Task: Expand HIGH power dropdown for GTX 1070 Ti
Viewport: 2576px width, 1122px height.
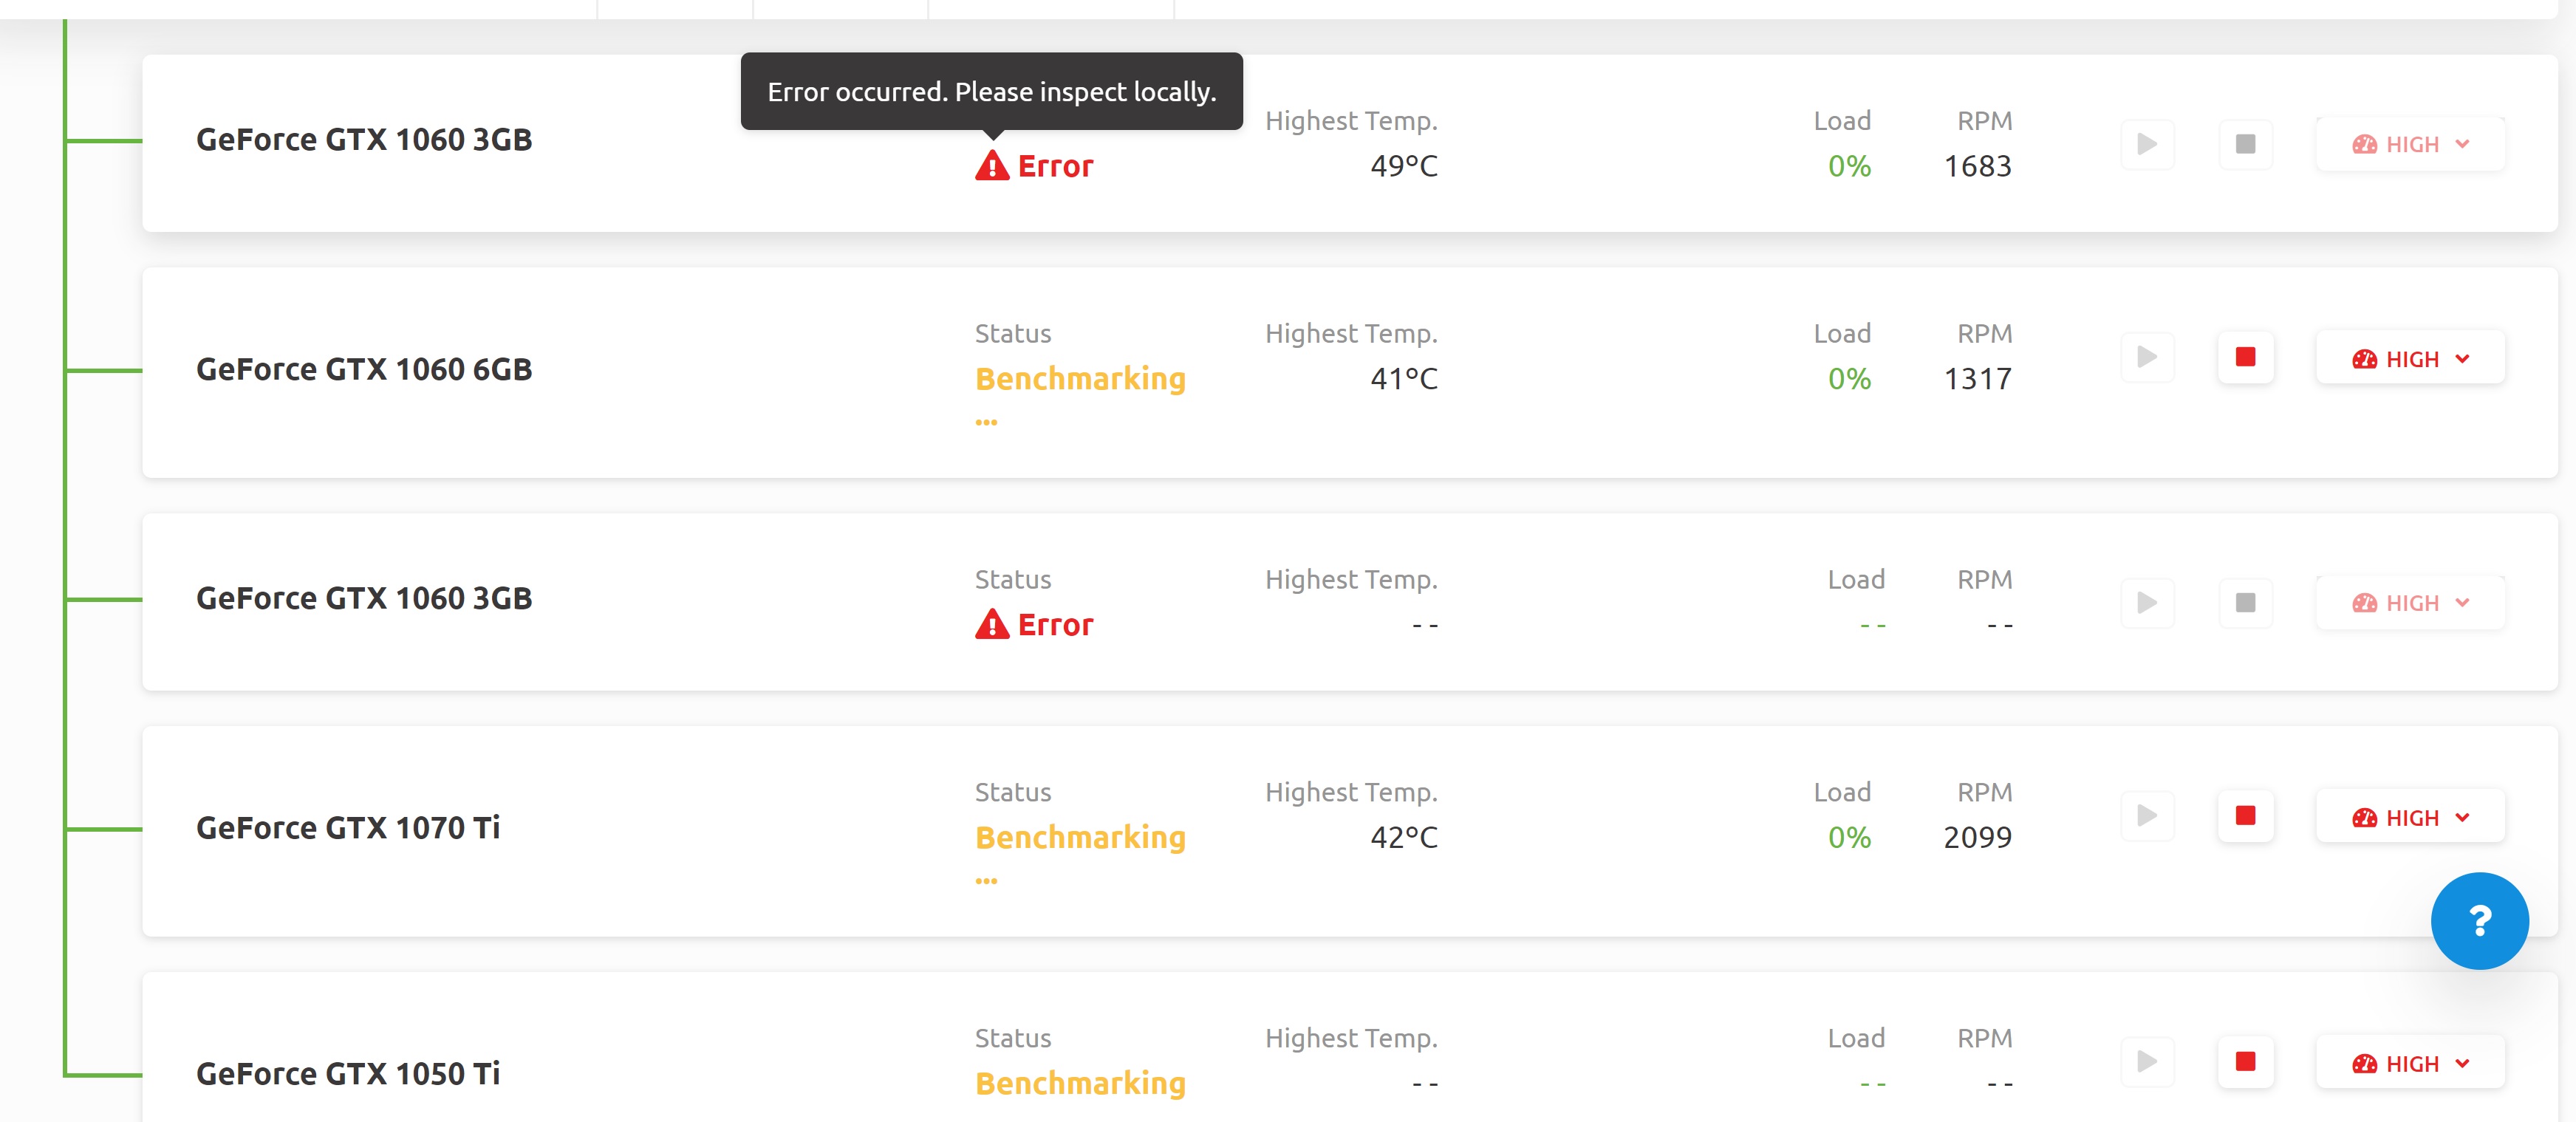Action: click(x=2410, y=817)
